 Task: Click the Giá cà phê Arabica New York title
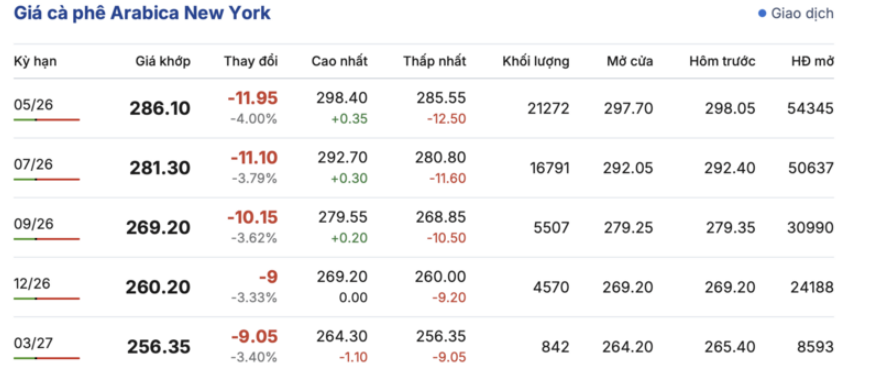pos(142,13)
